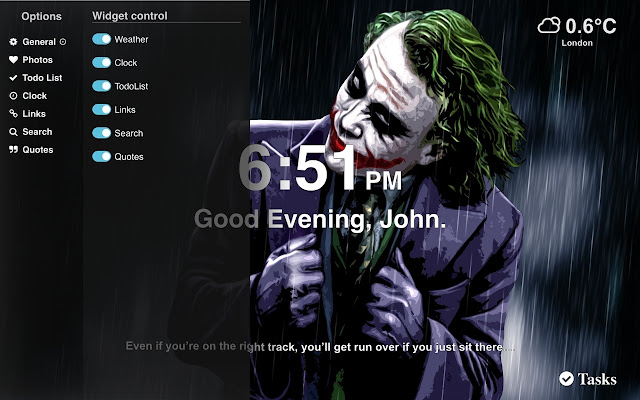Click the Search magnifier icon
The image size is (640, 400).
13,132
